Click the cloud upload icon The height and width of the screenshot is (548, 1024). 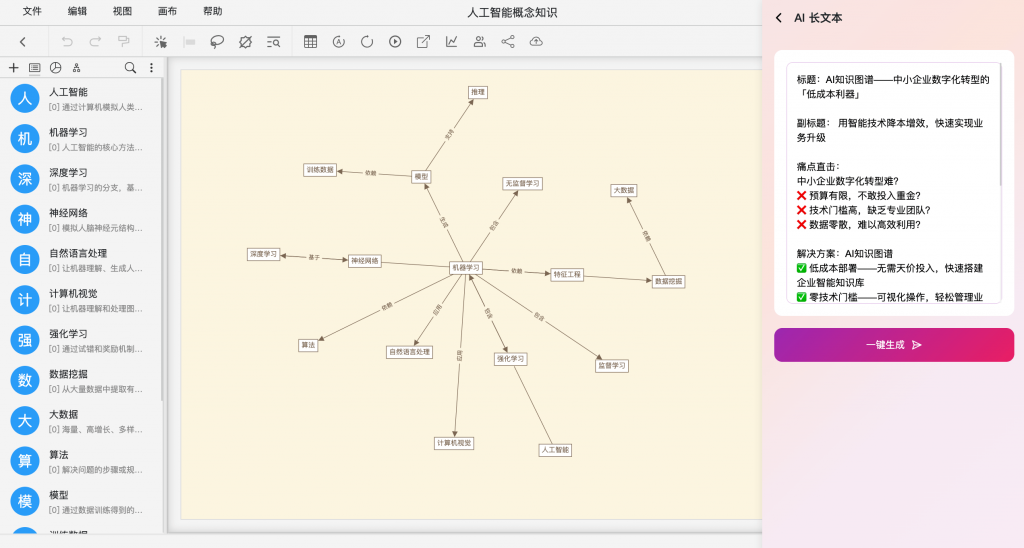[536, 42]
